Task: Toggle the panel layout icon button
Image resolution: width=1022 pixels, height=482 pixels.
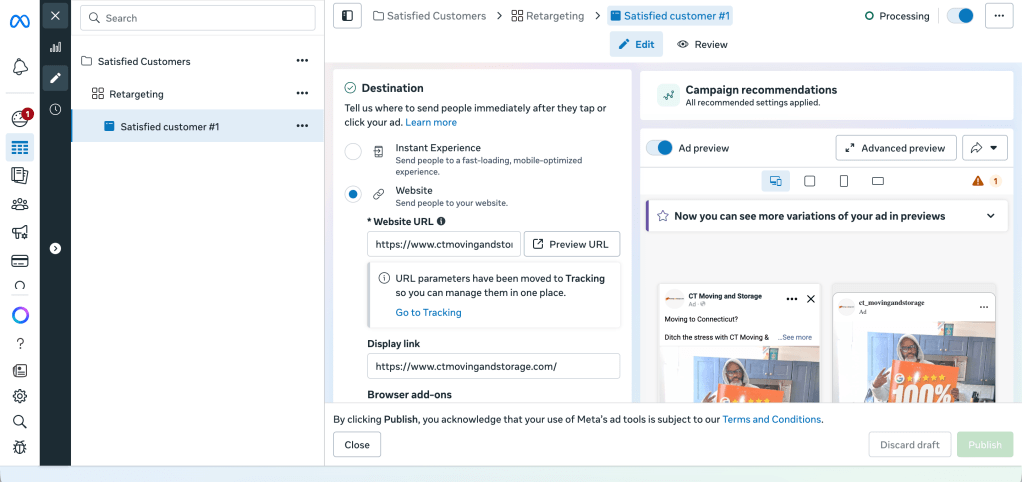Action: point(347,16)
